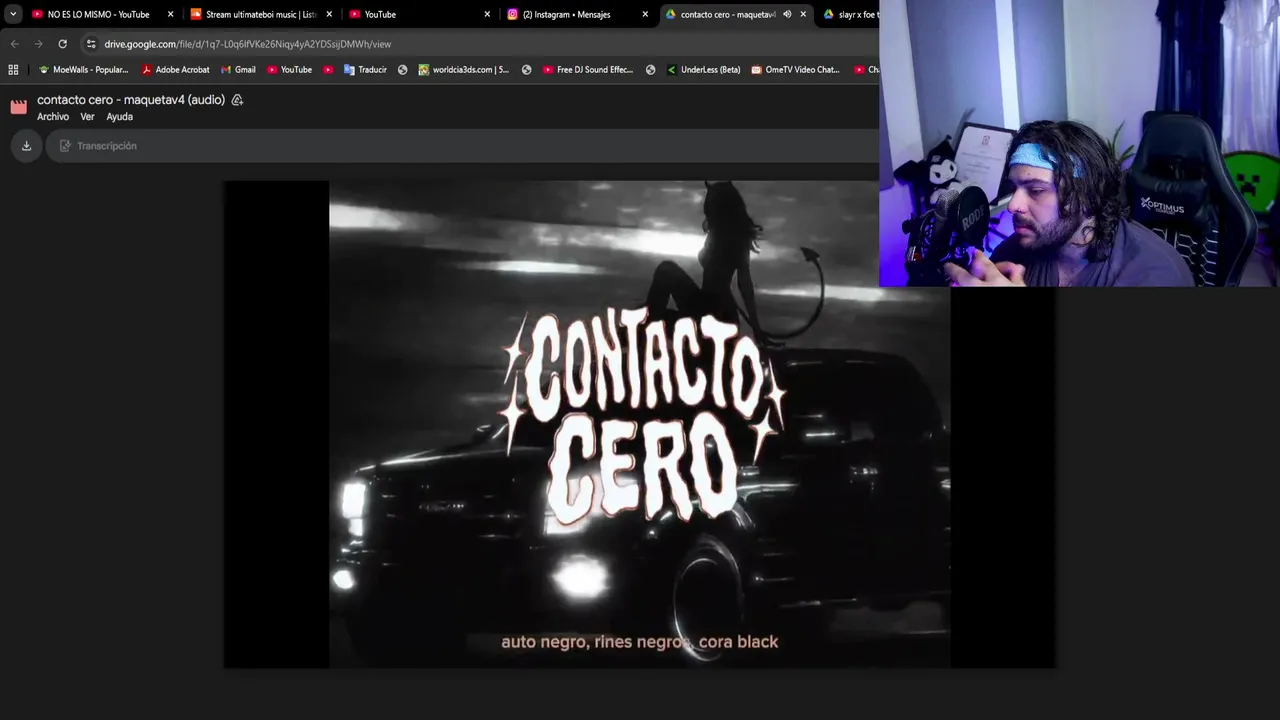
Task: Close the Stream ultimateboi music tab
Action: pos(329,14)
